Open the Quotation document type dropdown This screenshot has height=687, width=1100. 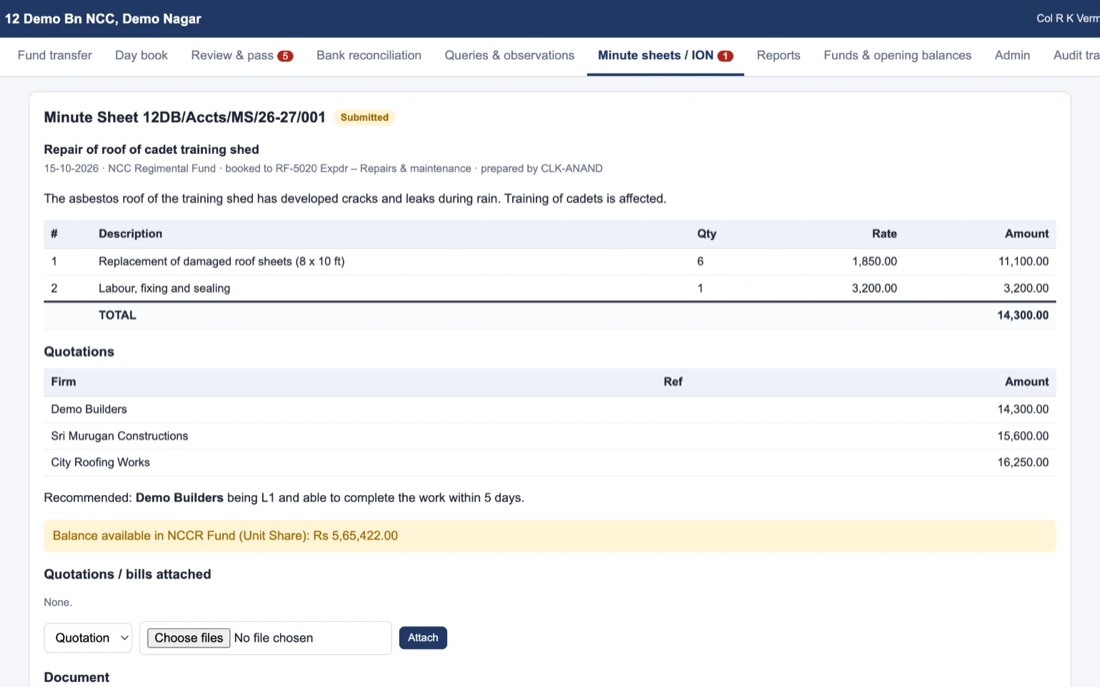coord(88,638)
